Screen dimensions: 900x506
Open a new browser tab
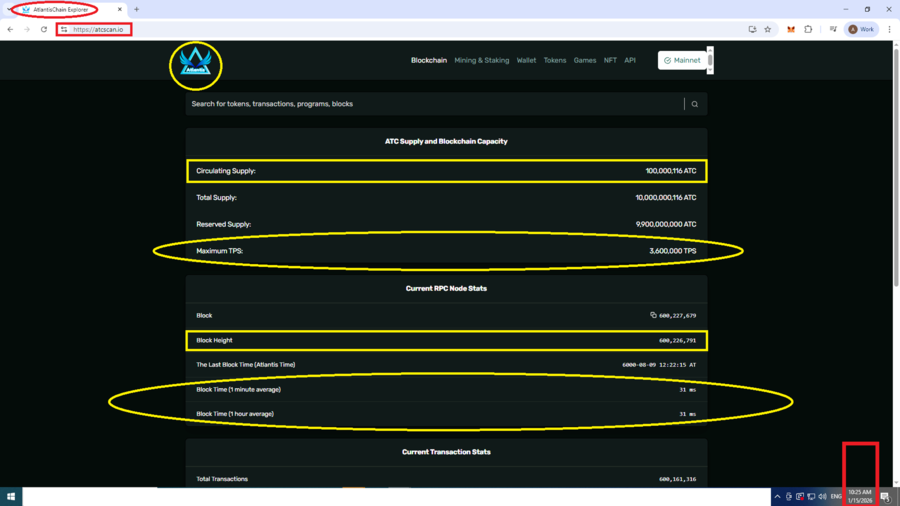(x=137, y=9)
